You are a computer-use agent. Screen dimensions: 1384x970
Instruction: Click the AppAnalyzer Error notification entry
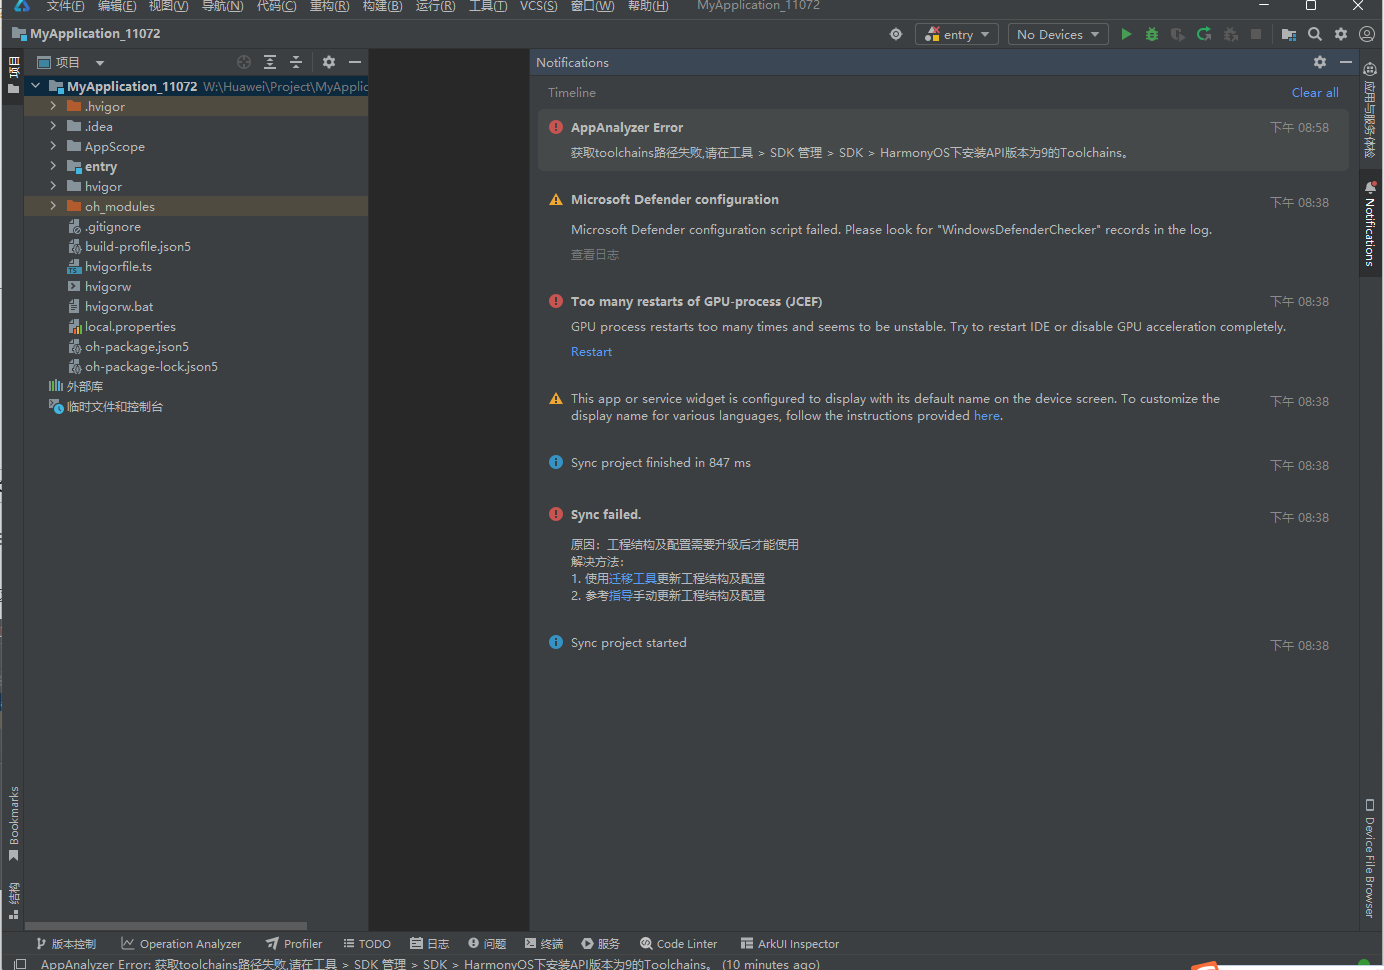coord(942,140)
